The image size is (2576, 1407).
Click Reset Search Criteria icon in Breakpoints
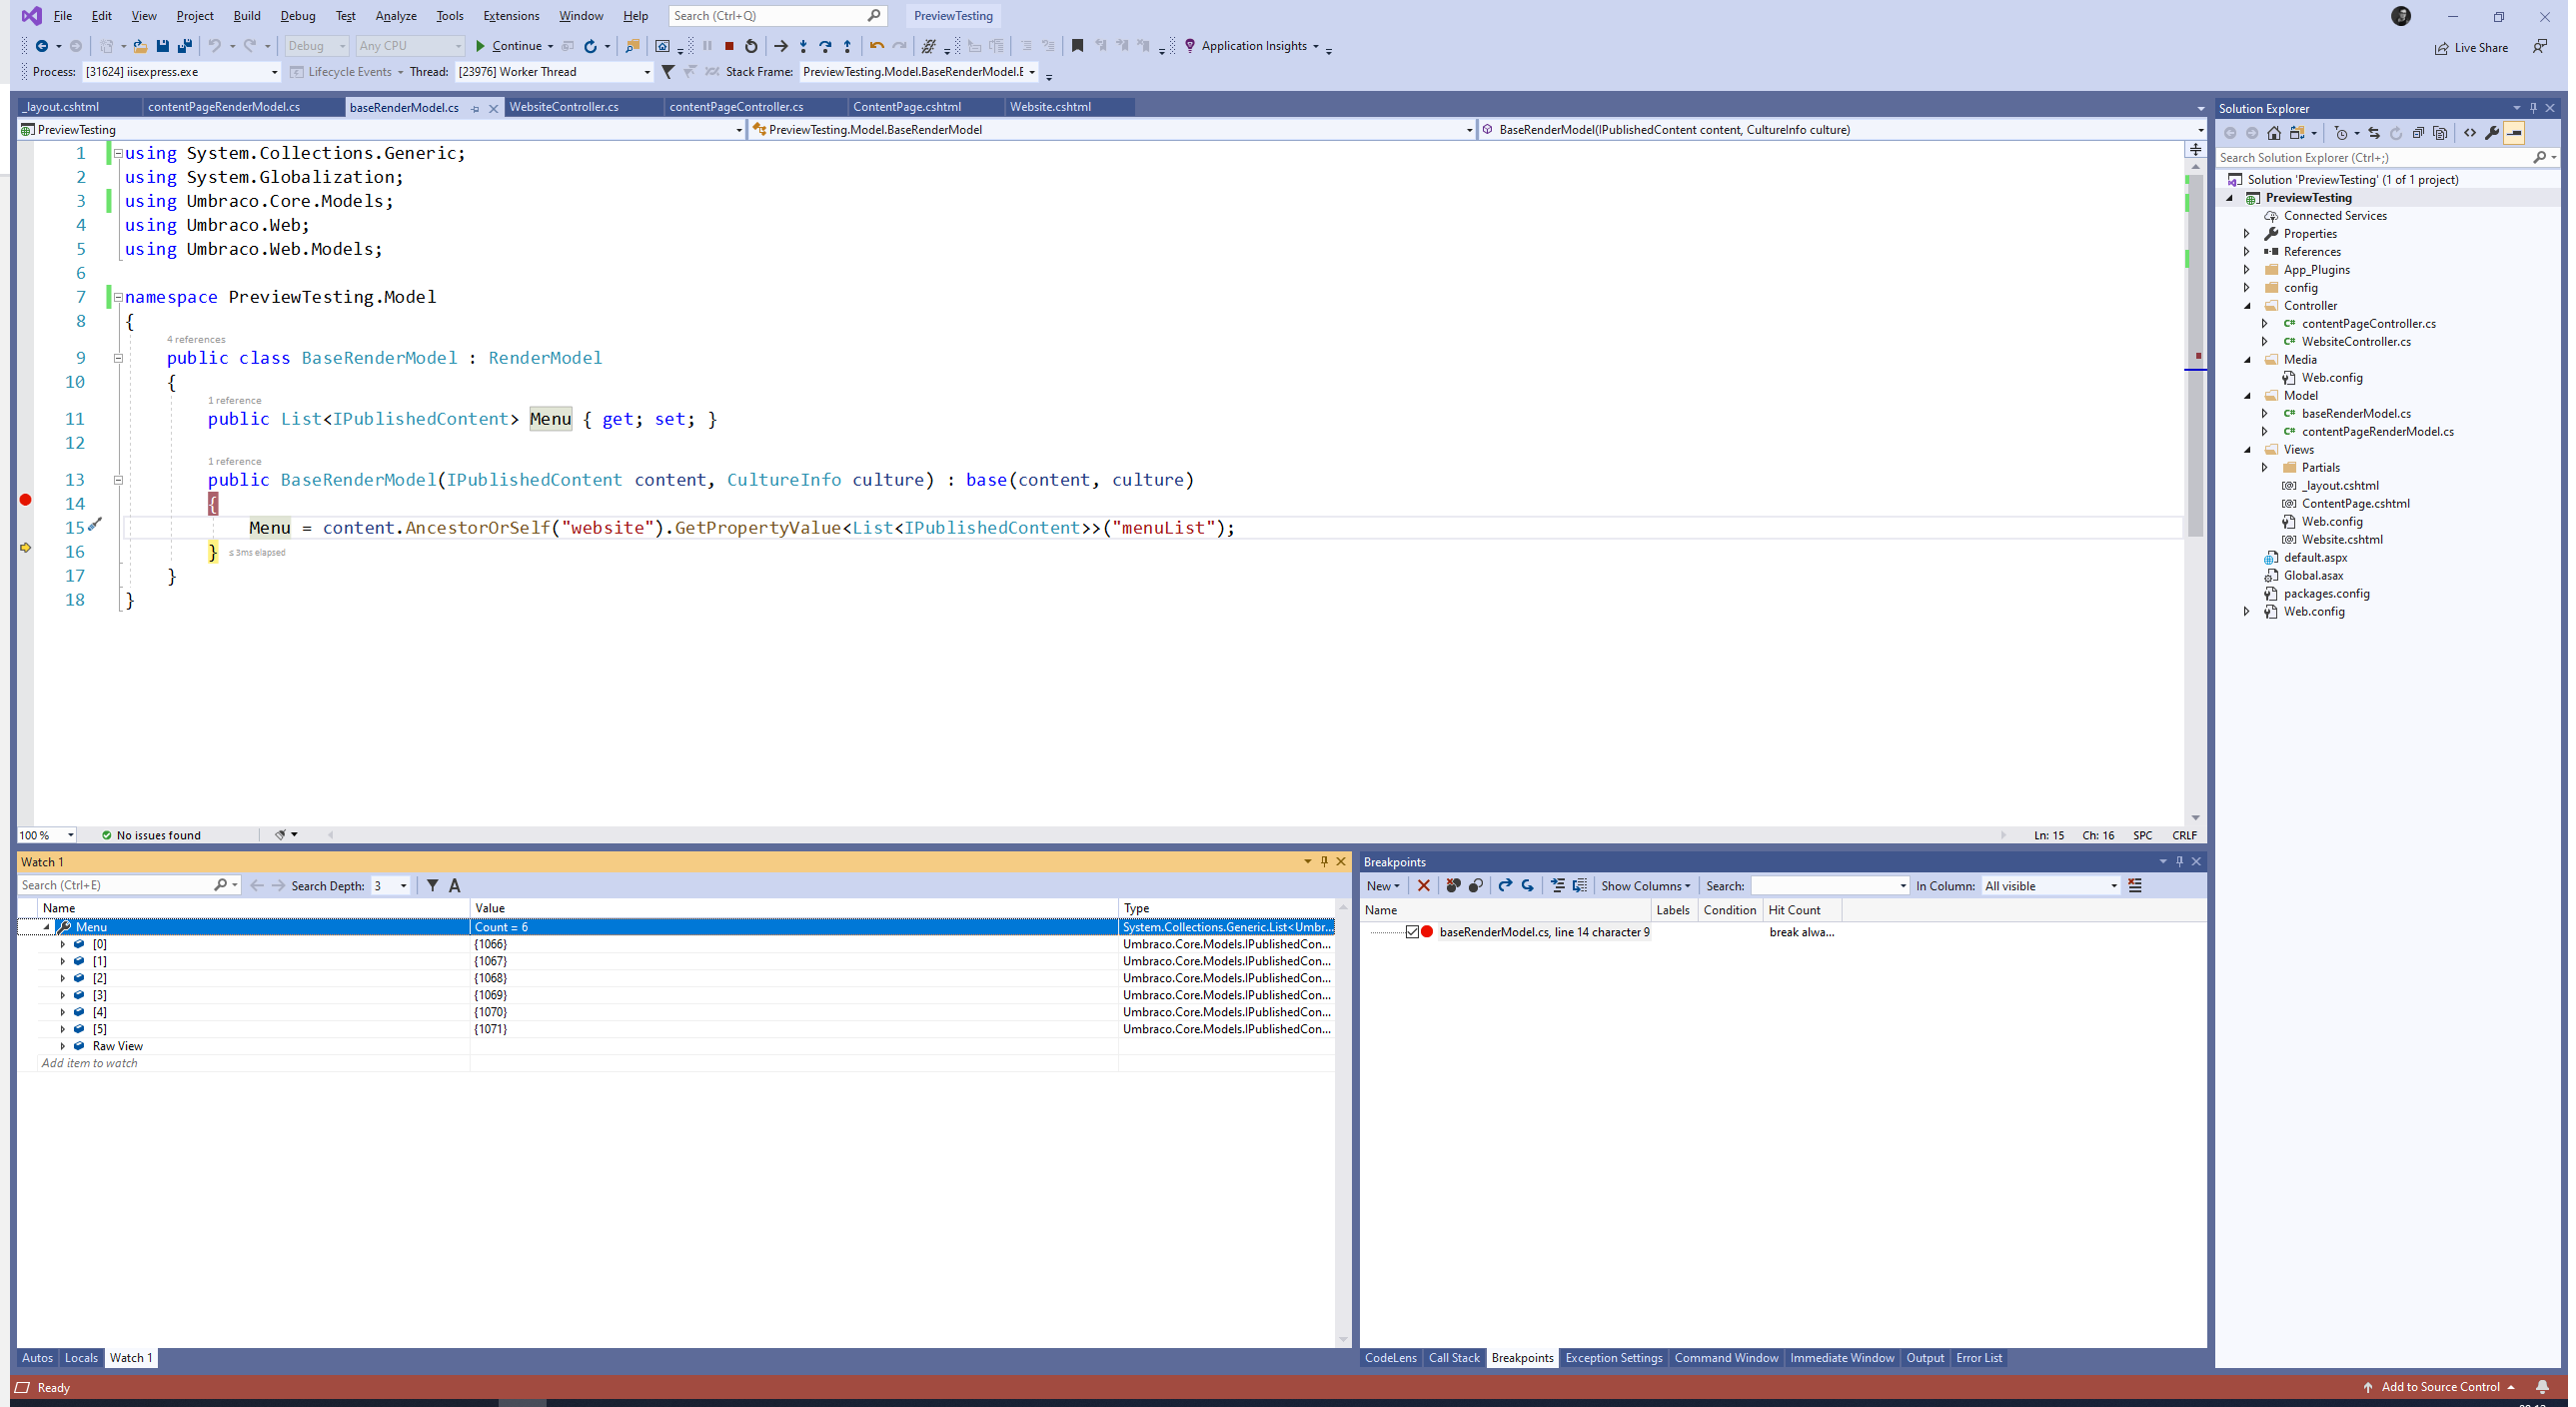(2135, 886)
